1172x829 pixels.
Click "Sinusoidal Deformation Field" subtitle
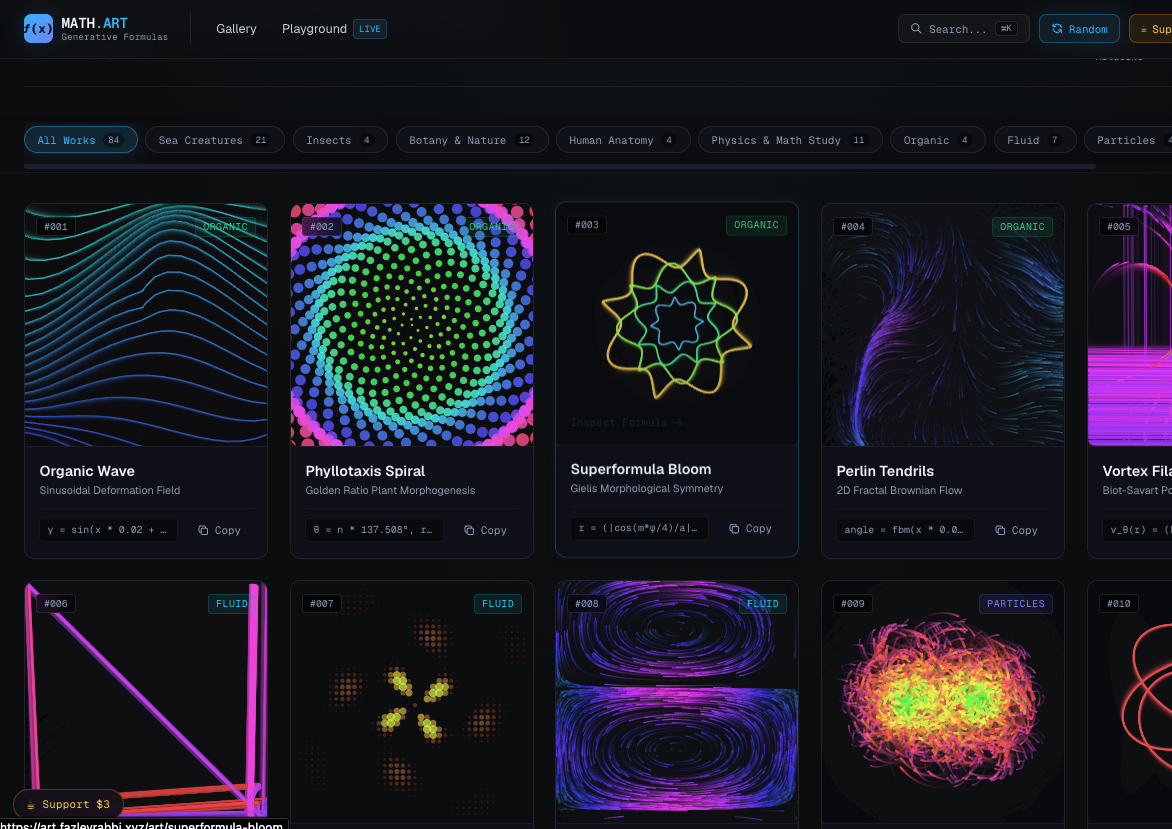(x=110, y=490)
